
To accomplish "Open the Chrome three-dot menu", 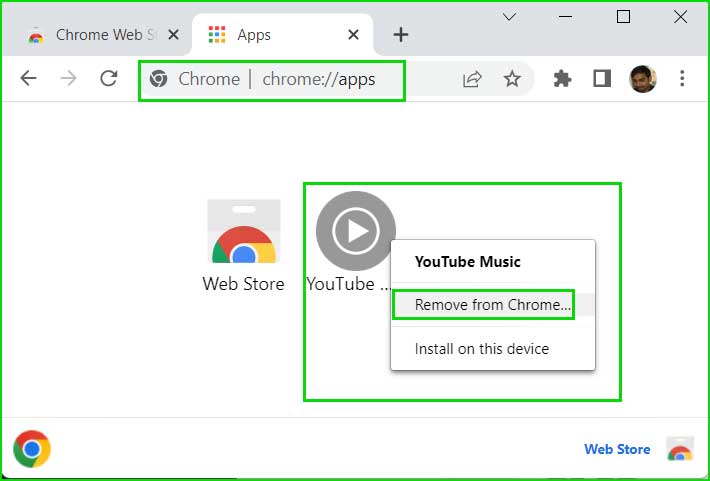I will 682,79.
